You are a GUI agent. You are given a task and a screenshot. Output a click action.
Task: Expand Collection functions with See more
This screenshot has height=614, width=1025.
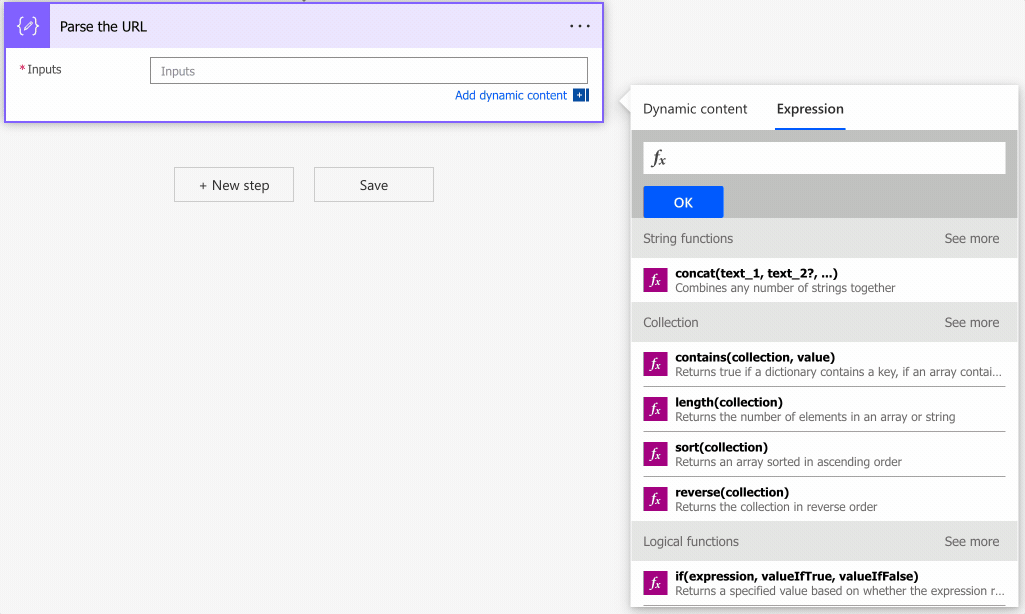tap(971, 323)
